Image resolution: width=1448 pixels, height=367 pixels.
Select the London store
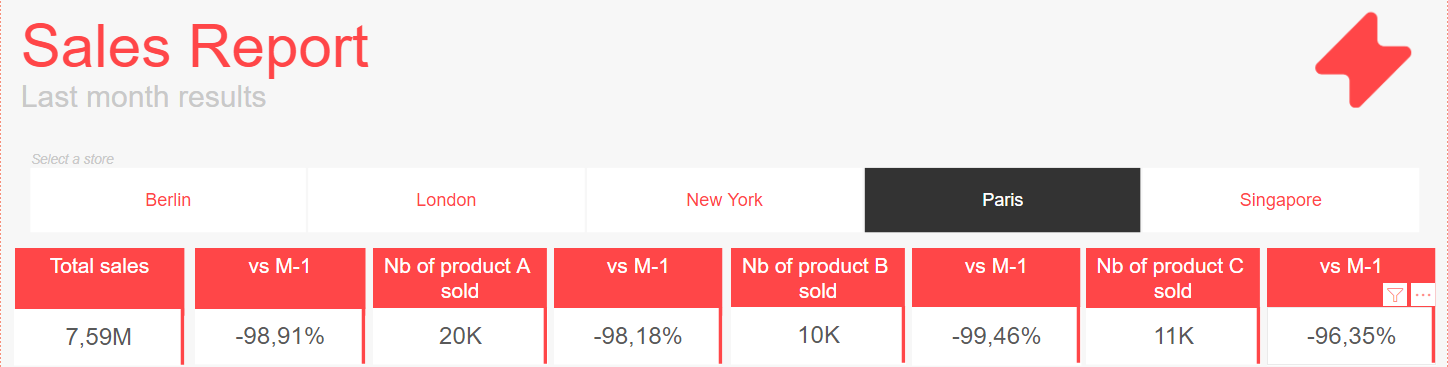click(x=446, y=200)
